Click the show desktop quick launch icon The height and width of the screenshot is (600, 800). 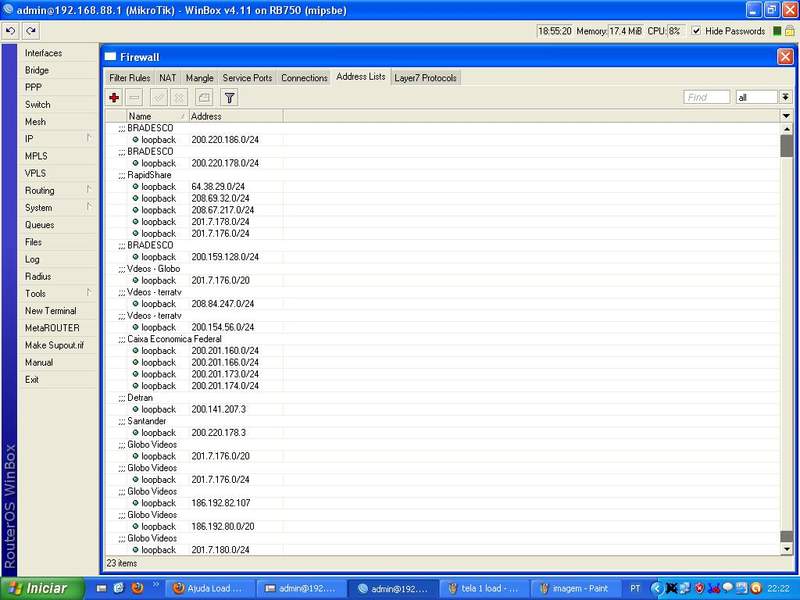[102, 588]
